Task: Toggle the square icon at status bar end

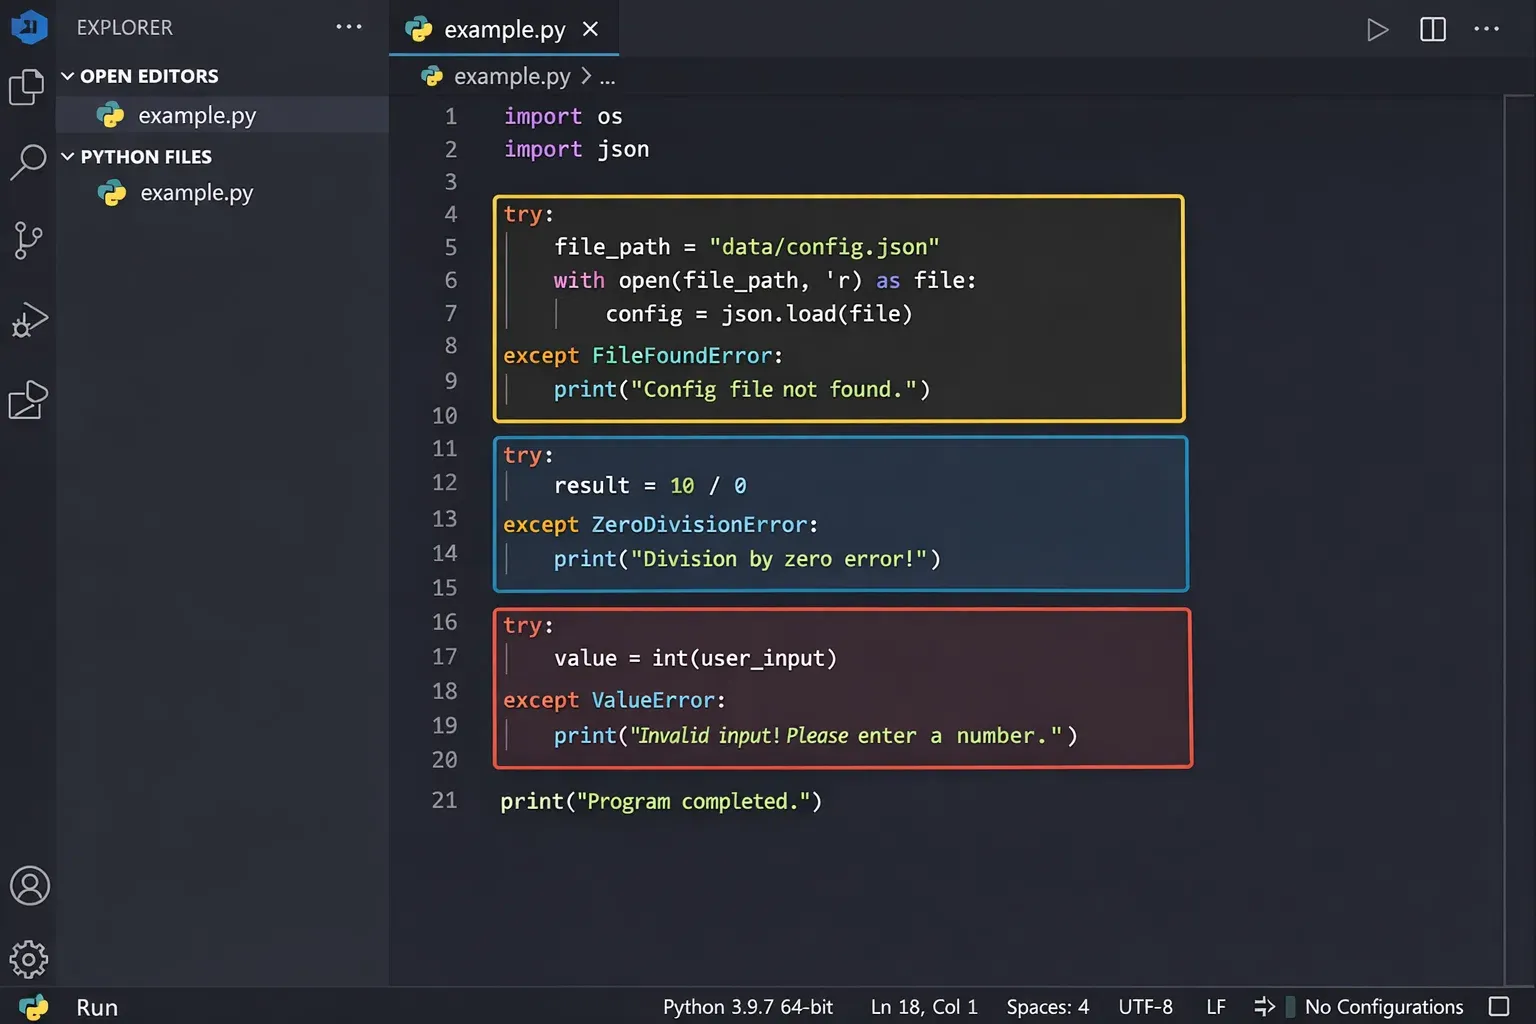Action: (1498, 1007)
